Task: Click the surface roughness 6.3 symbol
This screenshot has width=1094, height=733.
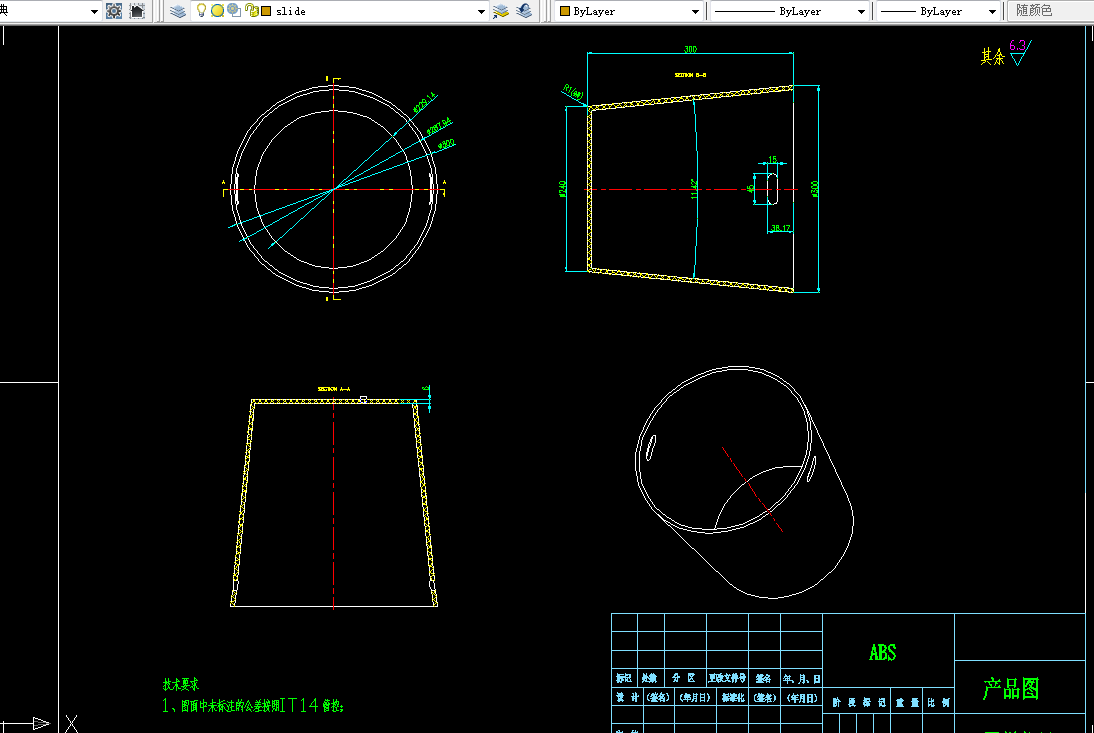Action: click(1020, 52)
